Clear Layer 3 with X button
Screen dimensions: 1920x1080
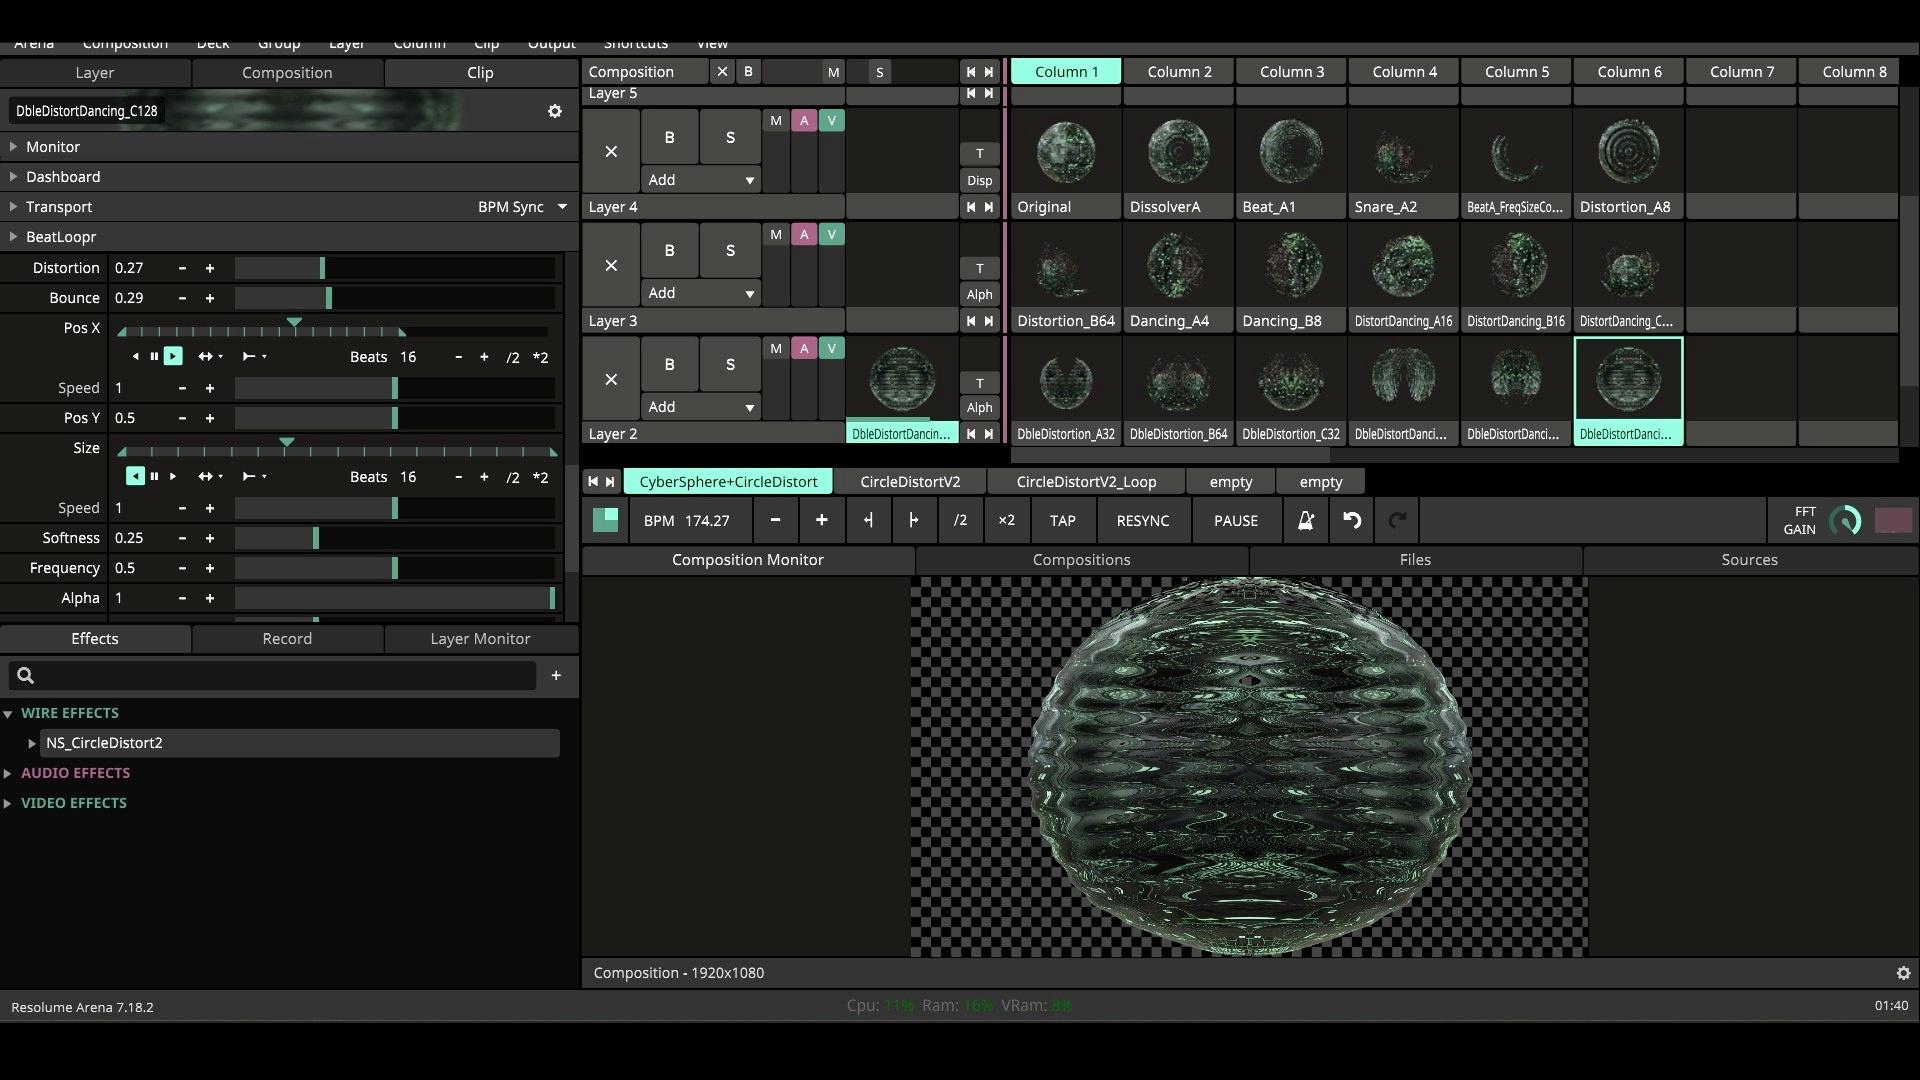point(611,265)
